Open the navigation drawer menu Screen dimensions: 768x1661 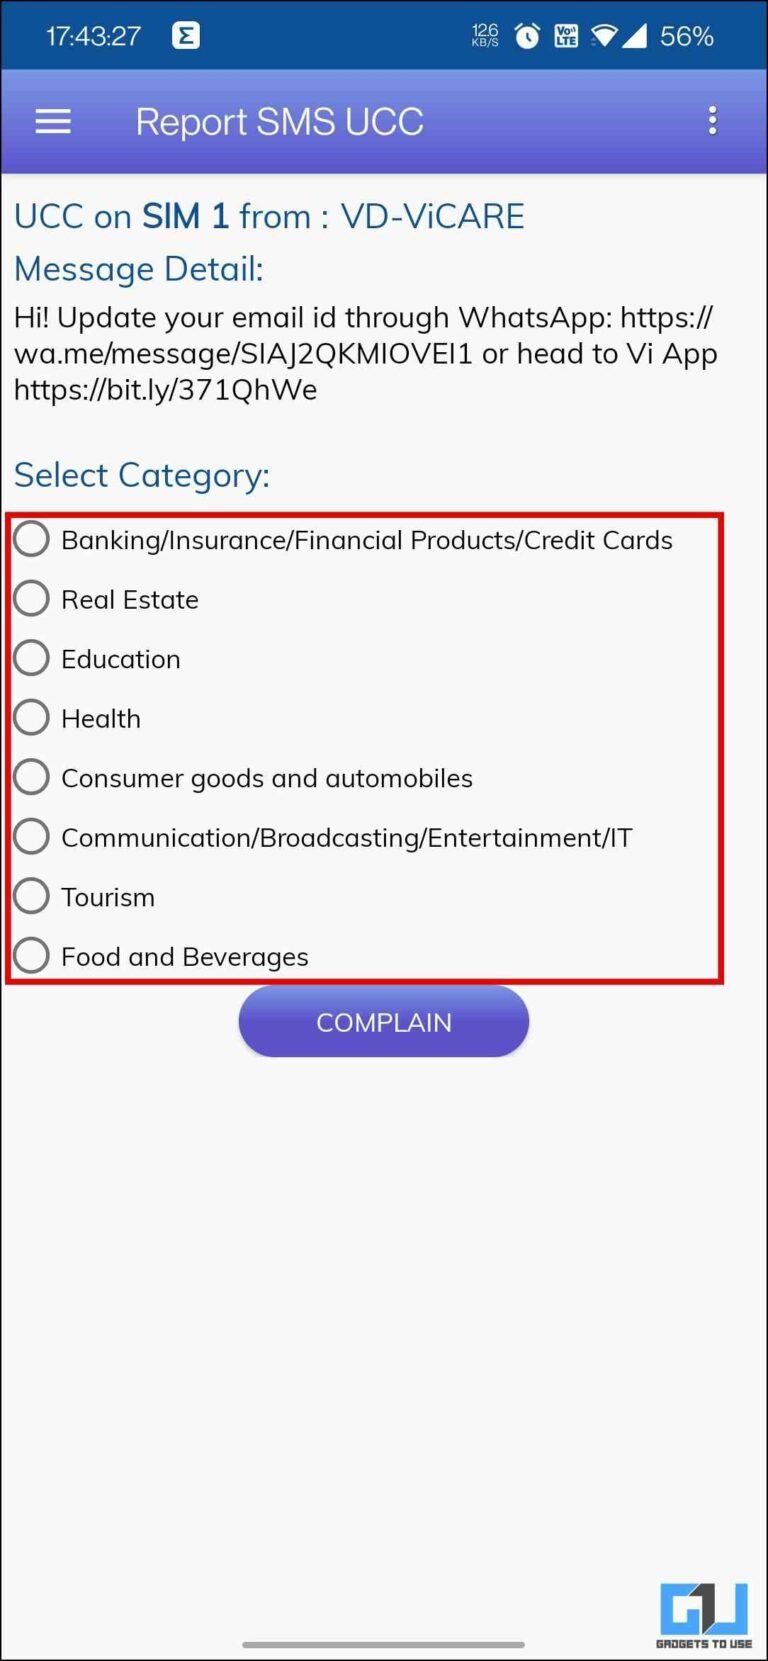coord(52,120)
